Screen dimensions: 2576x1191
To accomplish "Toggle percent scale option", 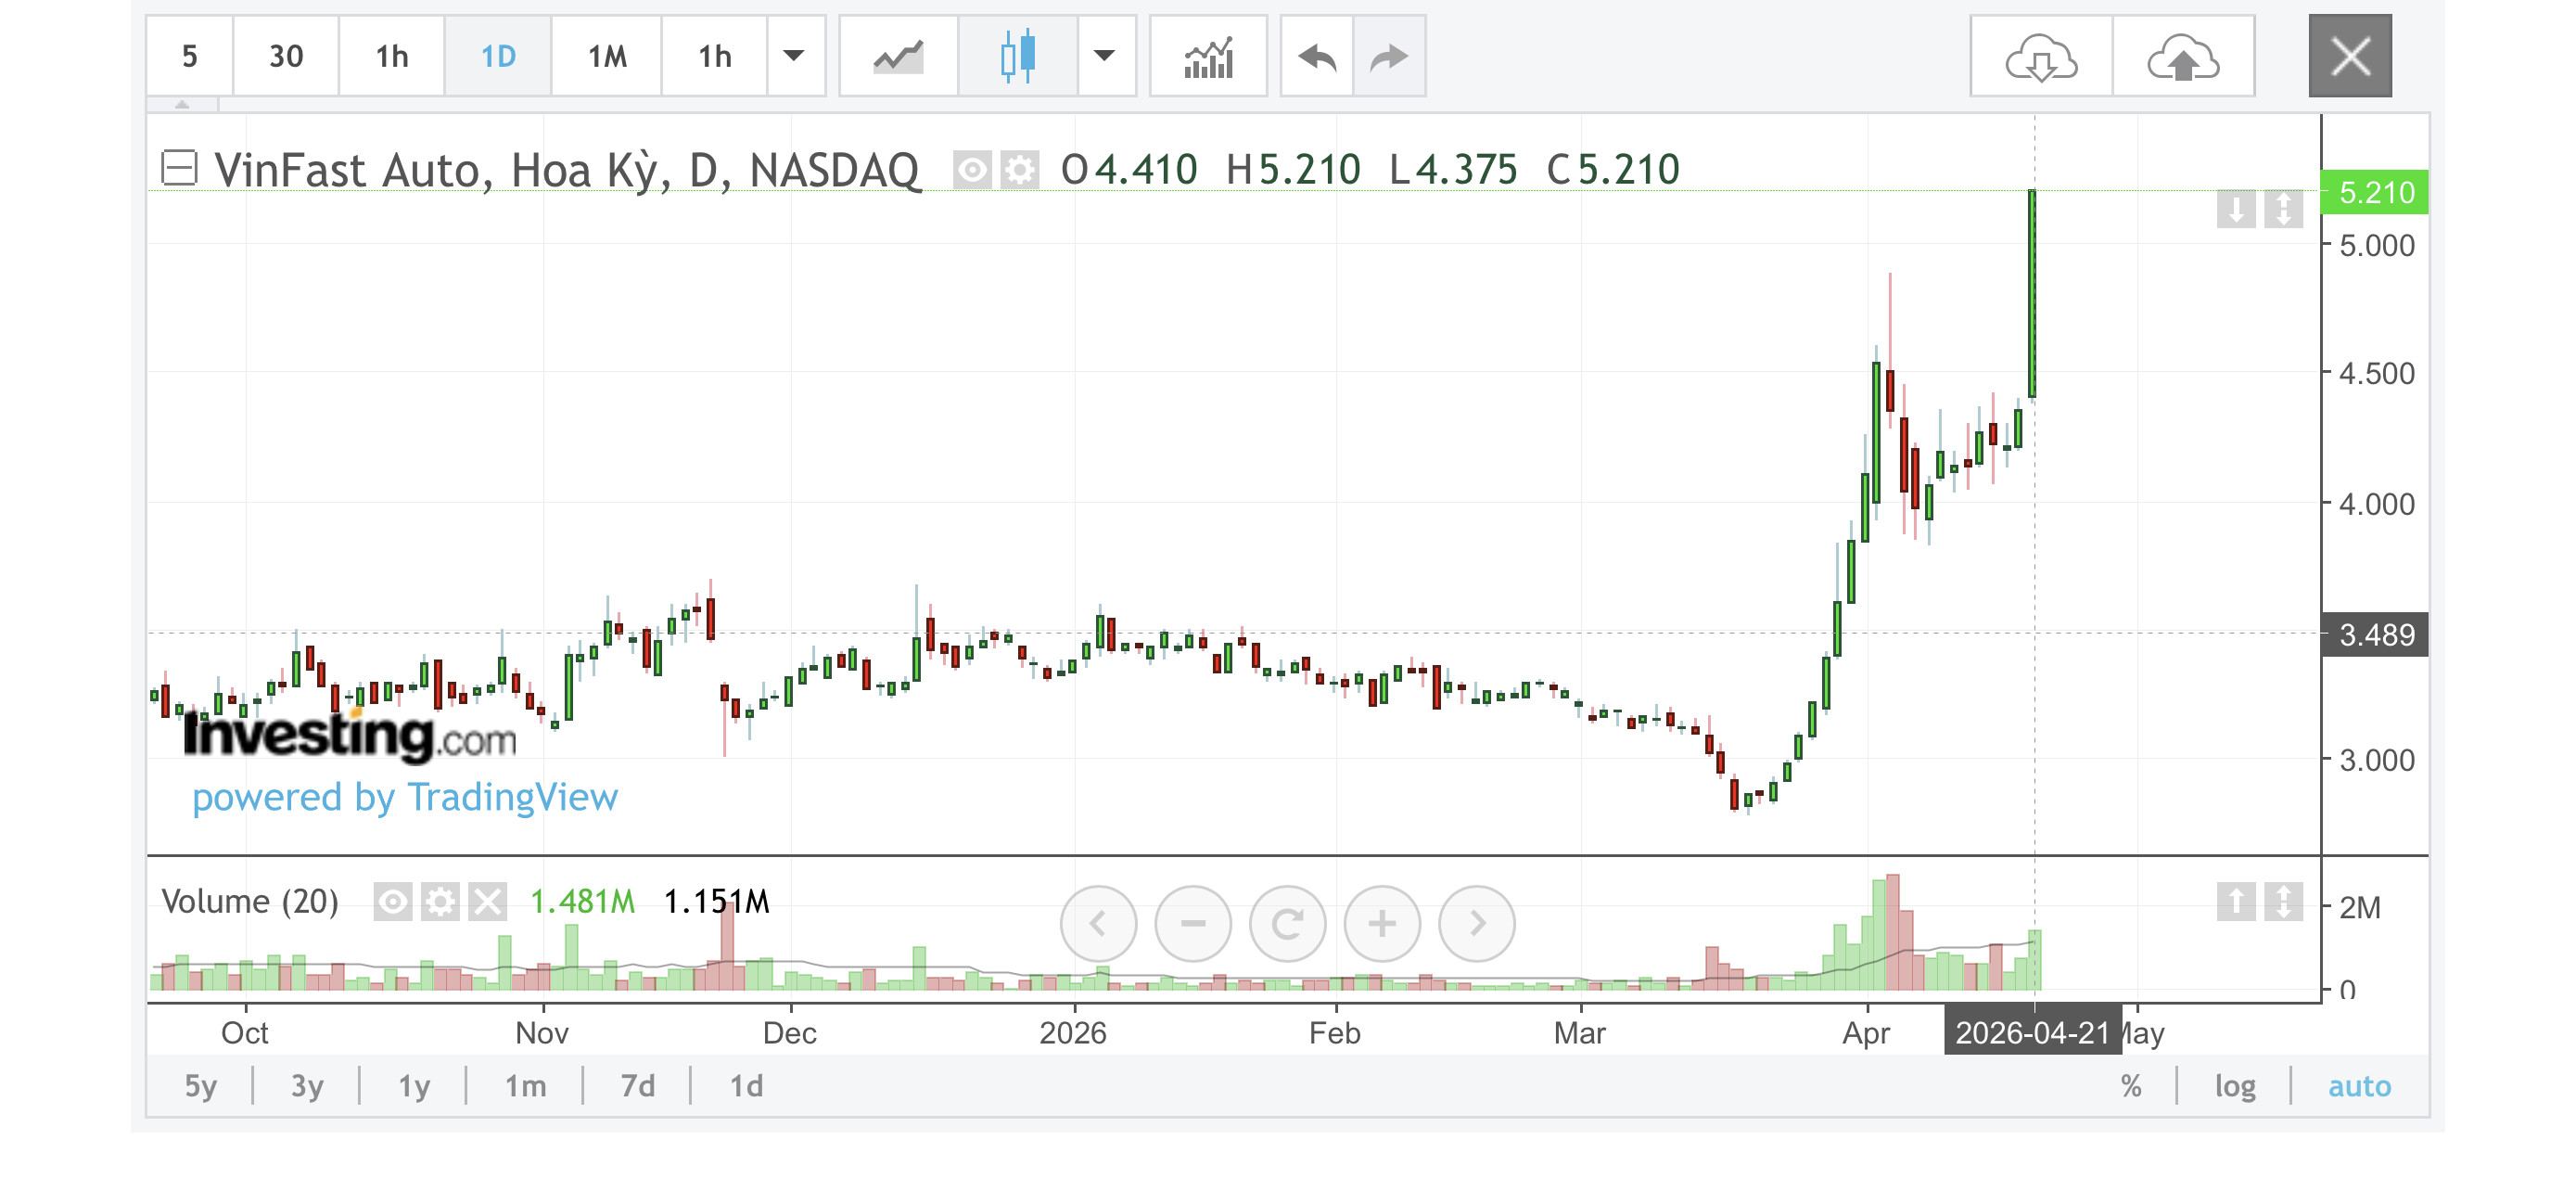I will pyautogui.click(x=2131, y=1086).
